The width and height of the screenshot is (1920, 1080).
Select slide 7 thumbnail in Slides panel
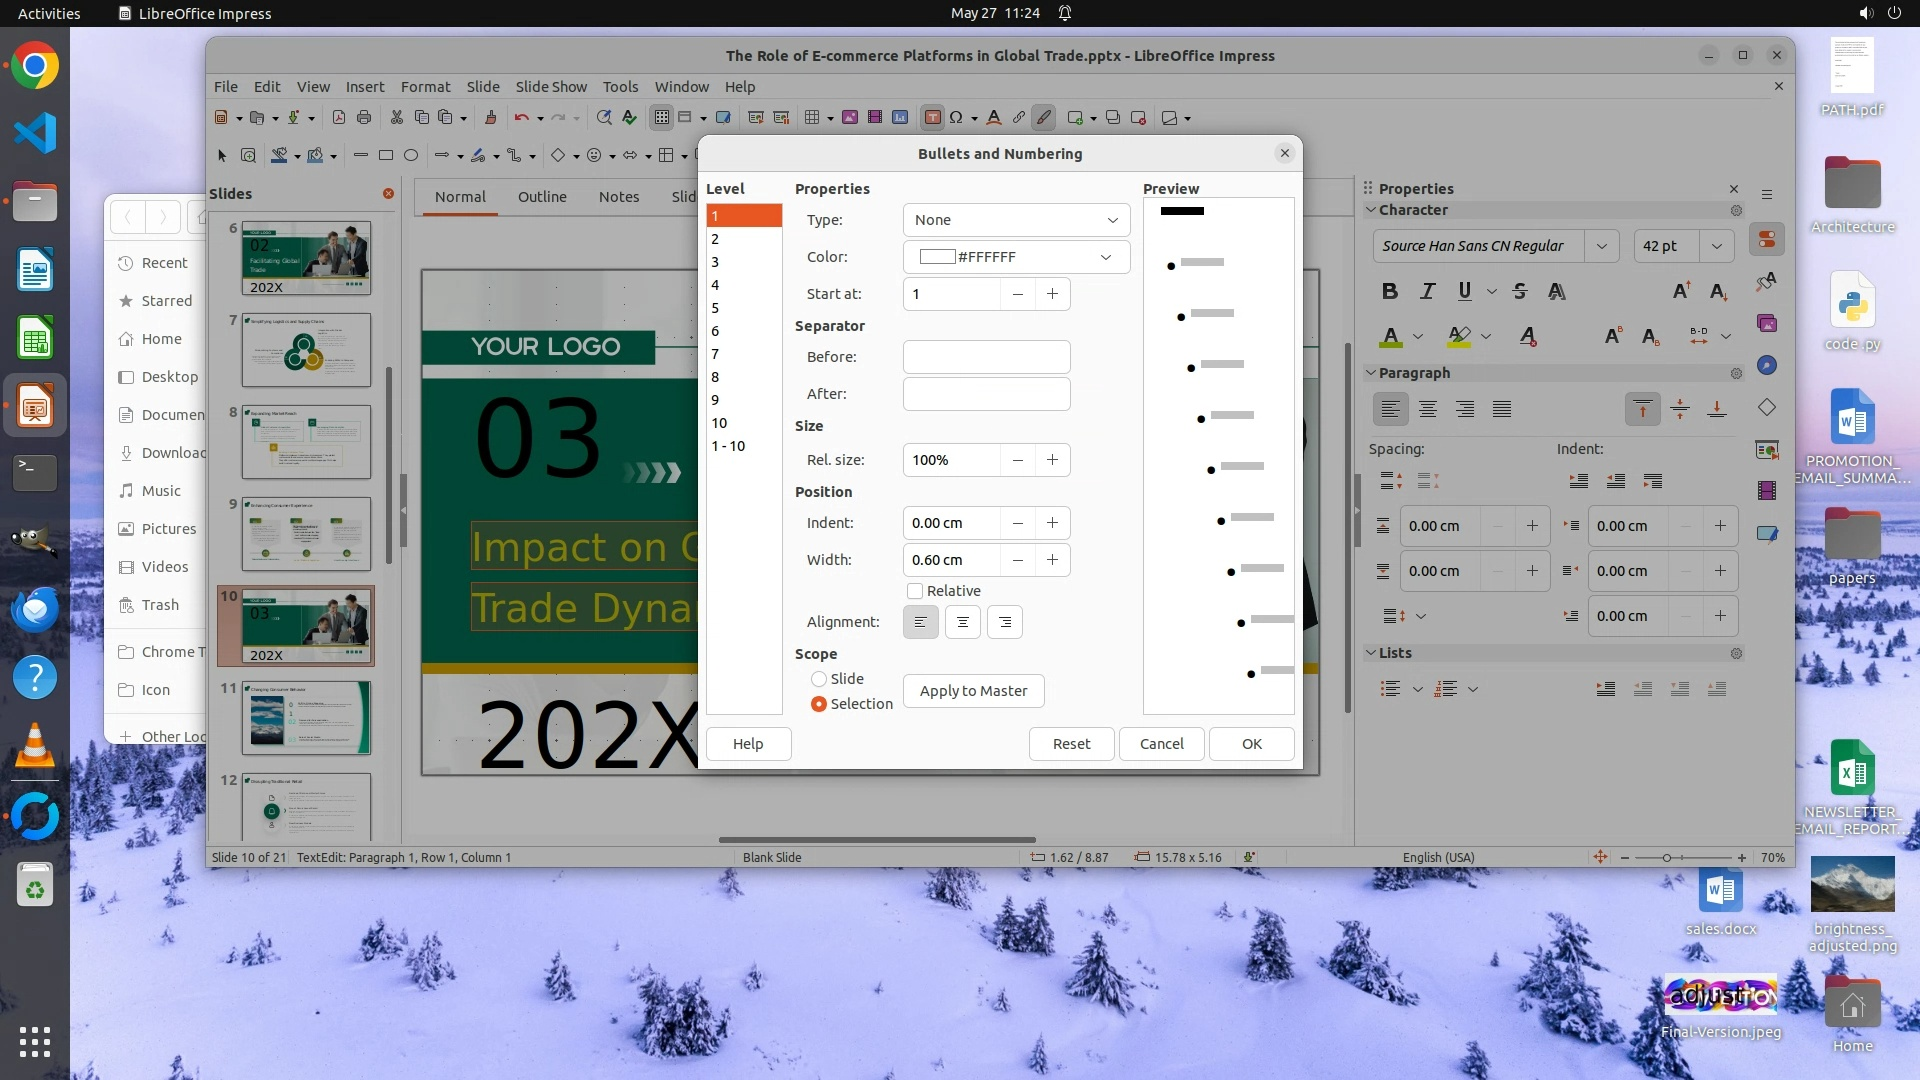coord(306,350)
